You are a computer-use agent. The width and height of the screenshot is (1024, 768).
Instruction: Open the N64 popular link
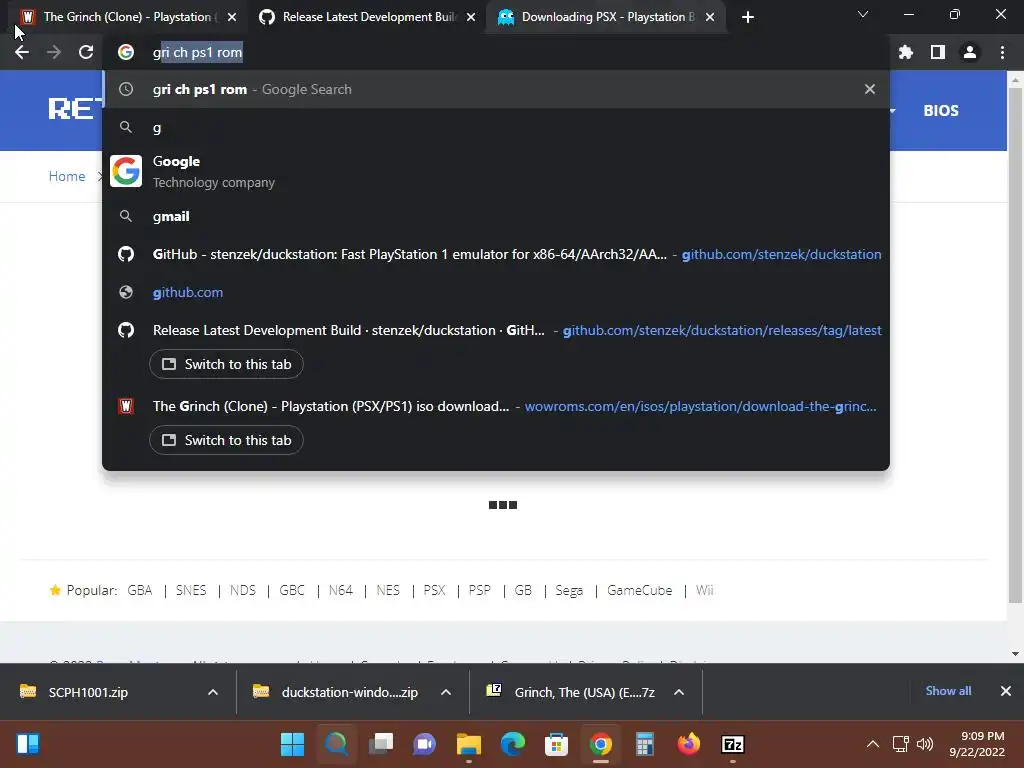pos(341,590)
